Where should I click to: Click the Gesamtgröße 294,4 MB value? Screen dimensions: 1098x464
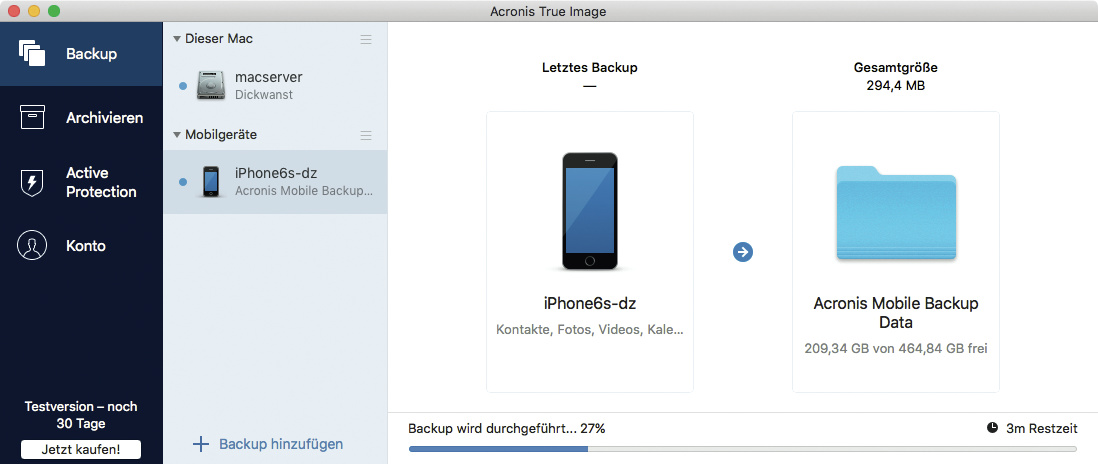pyautogui.click(x=896, y=86)
